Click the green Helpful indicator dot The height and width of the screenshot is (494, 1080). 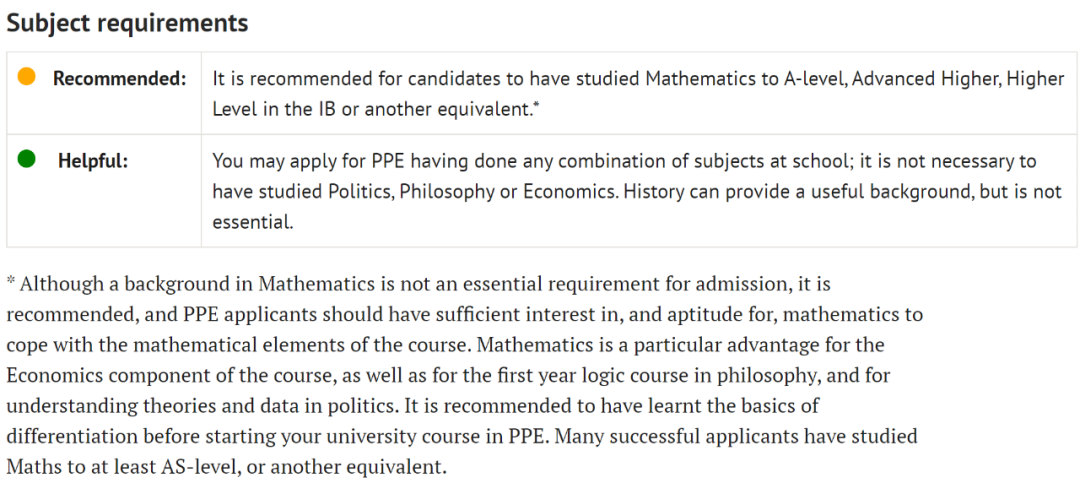click(x=27, y=159)
